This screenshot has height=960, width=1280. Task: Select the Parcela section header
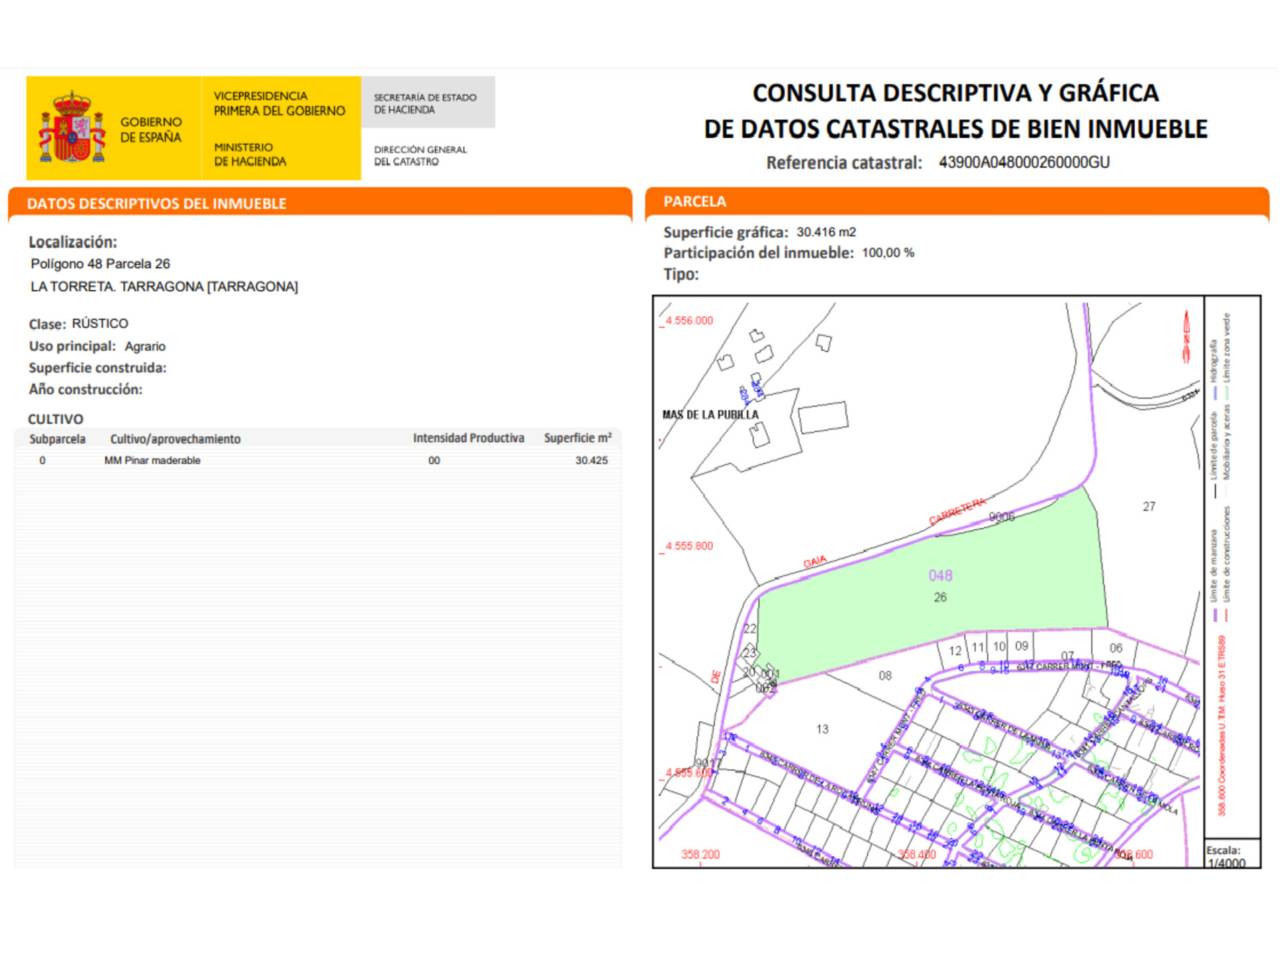click(x=695, y=202)
